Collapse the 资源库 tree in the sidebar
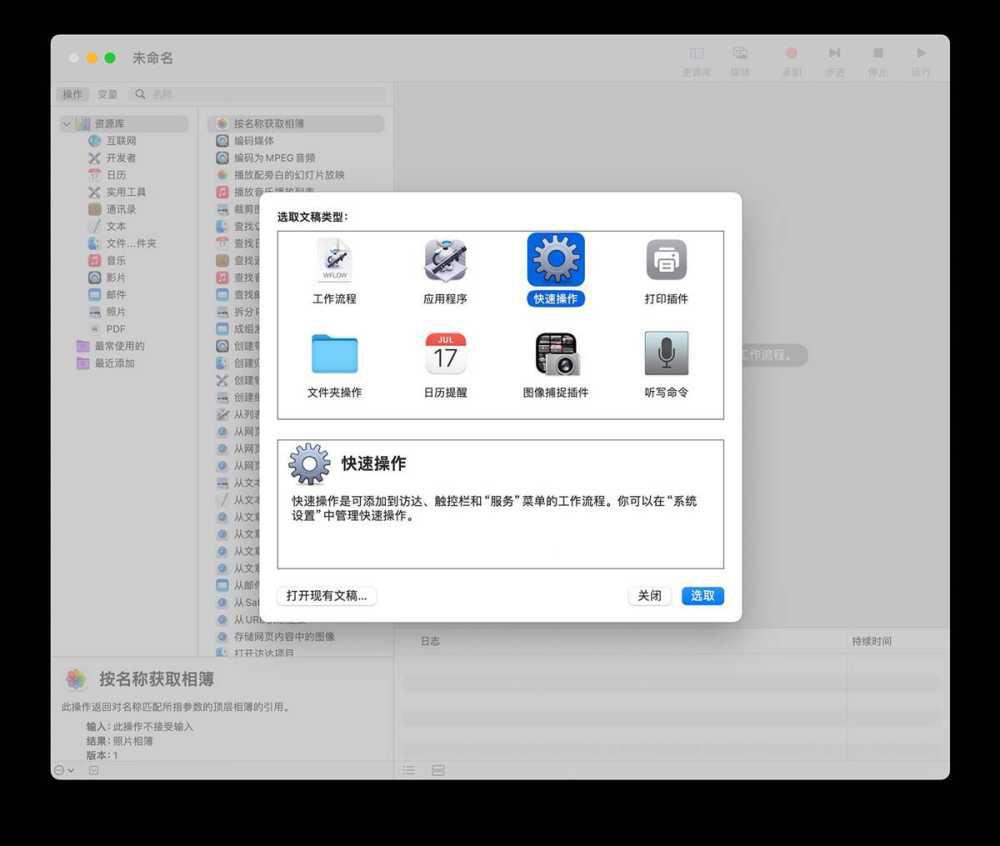This screenshot has width=1000, height=846. 66,123
